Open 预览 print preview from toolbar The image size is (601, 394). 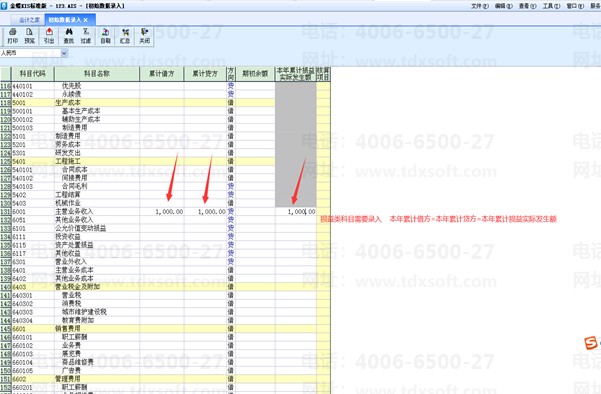pyautogui.click(x=30, y=36)
